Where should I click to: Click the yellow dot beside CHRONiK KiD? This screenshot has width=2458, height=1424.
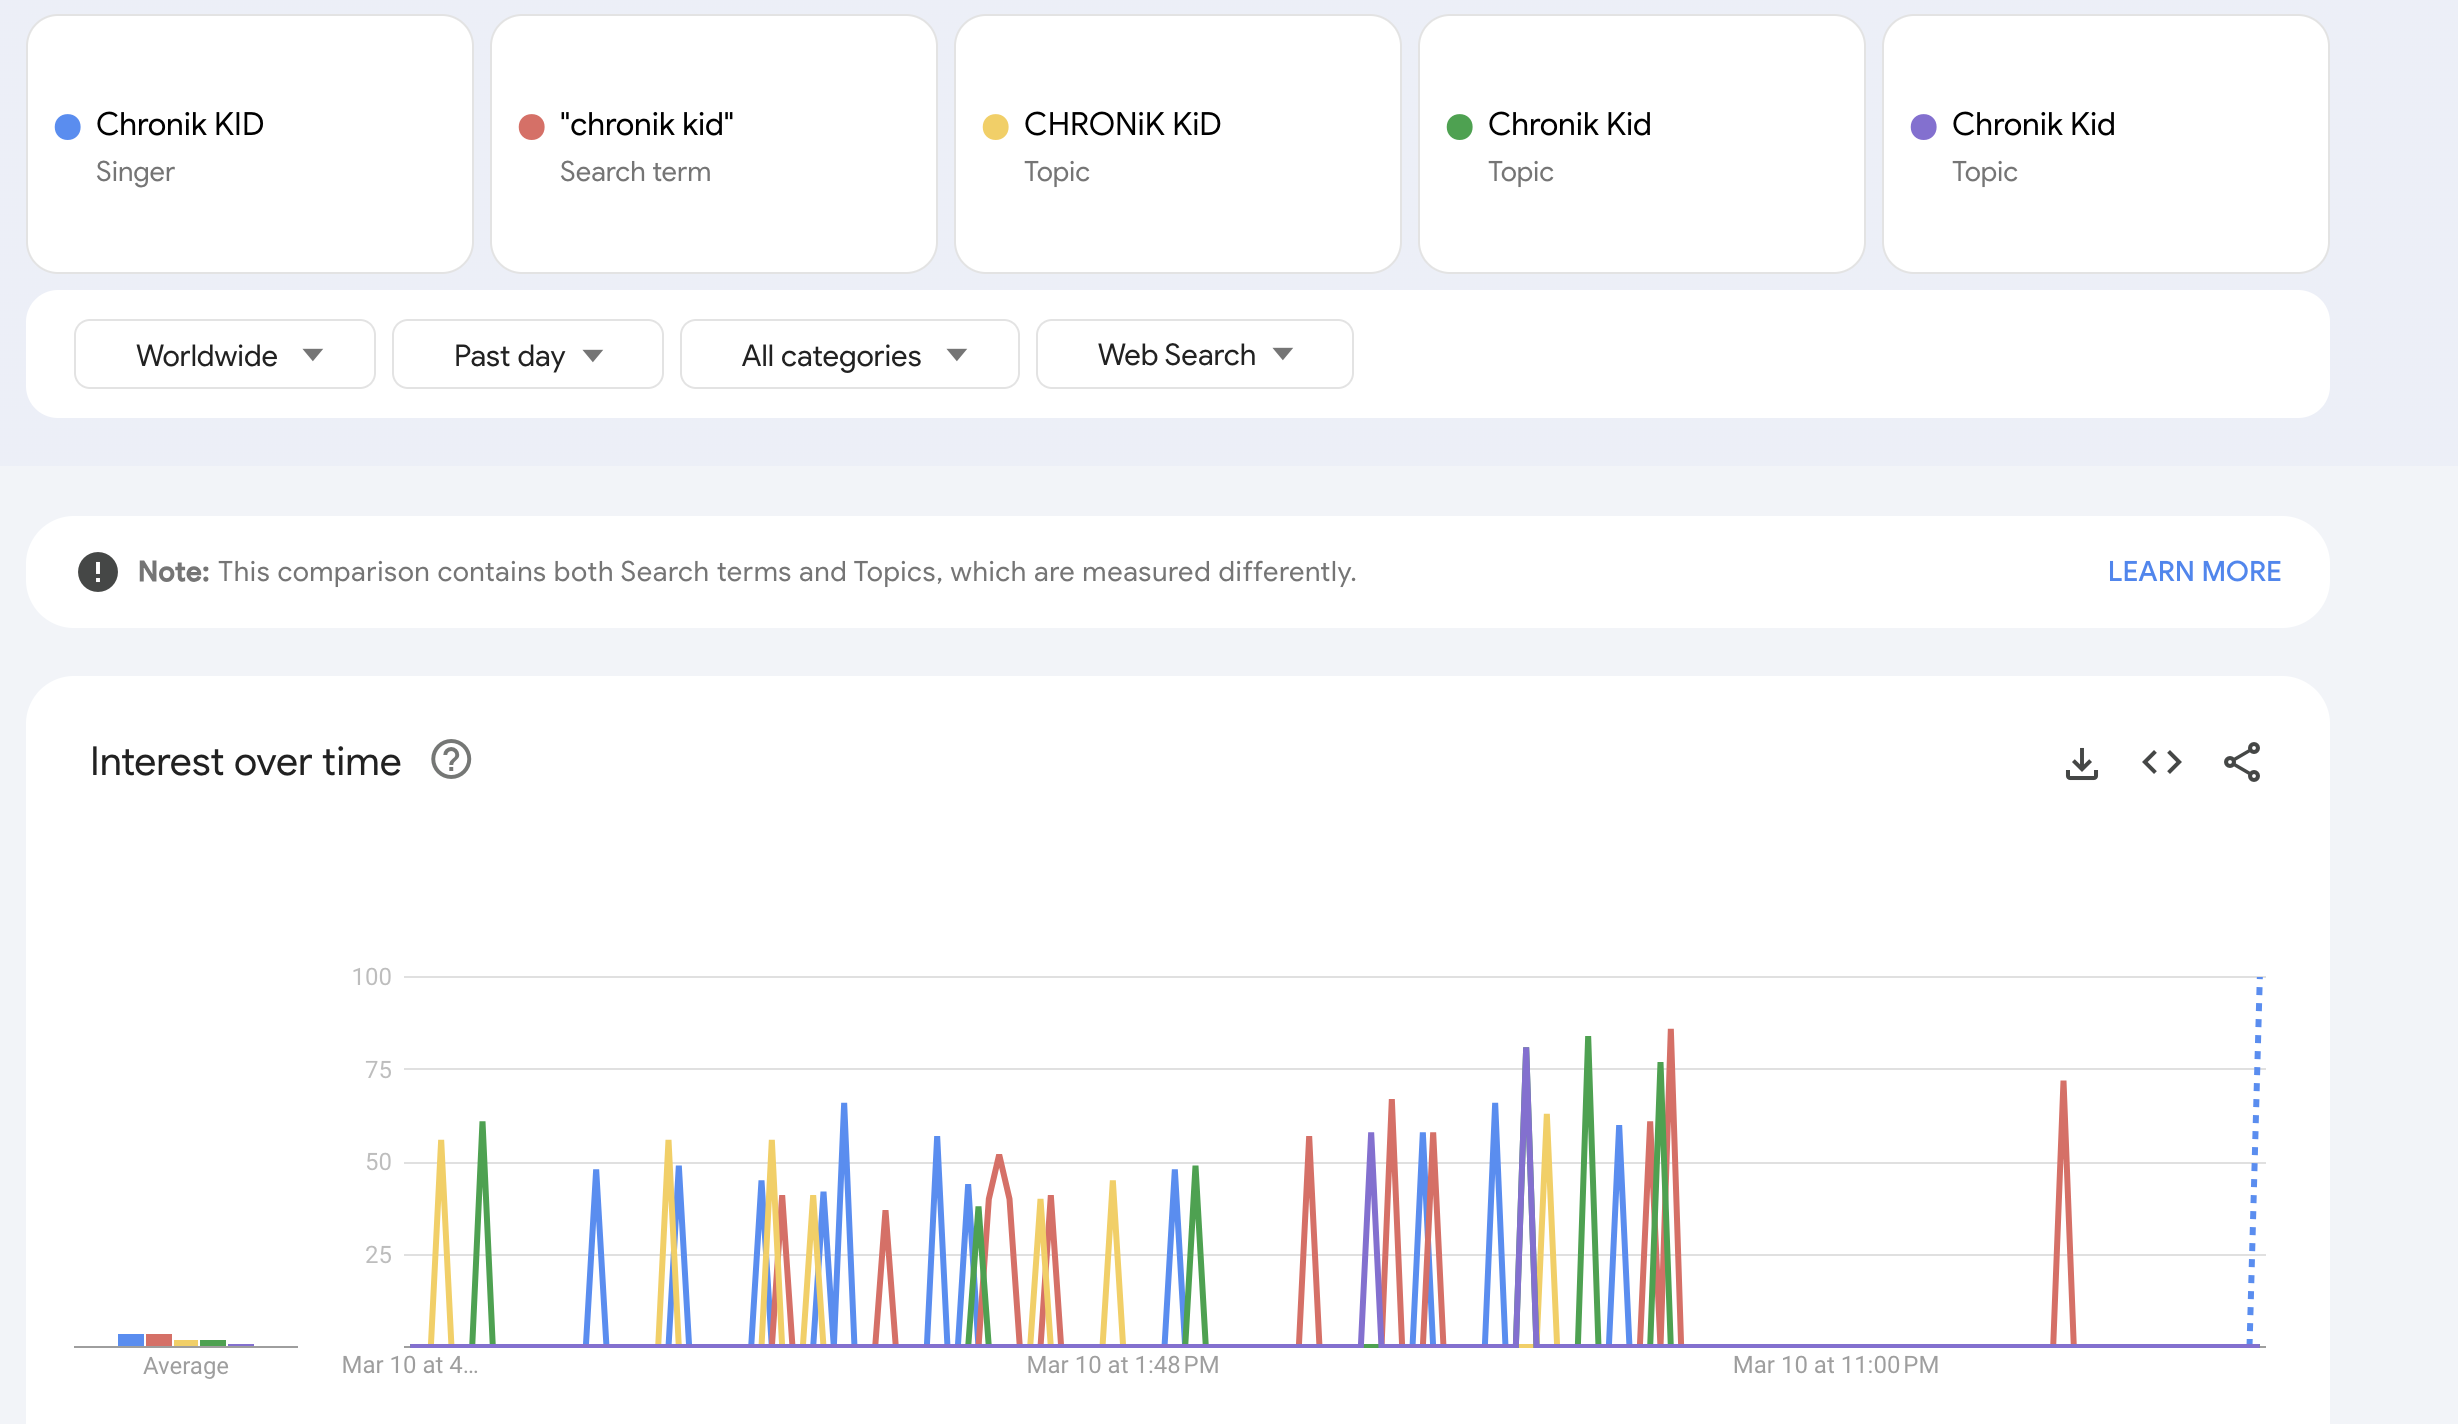click(x=996, y=127)
